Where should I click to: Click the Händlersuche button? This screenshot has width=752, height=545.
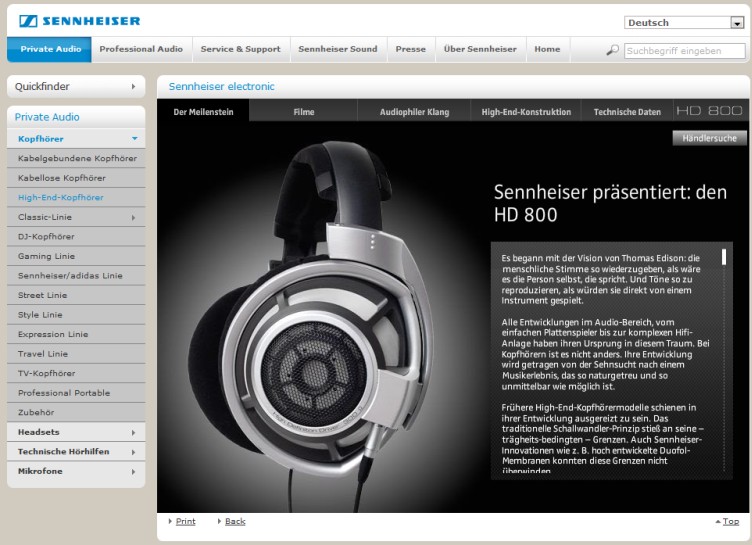coord(709,138)
